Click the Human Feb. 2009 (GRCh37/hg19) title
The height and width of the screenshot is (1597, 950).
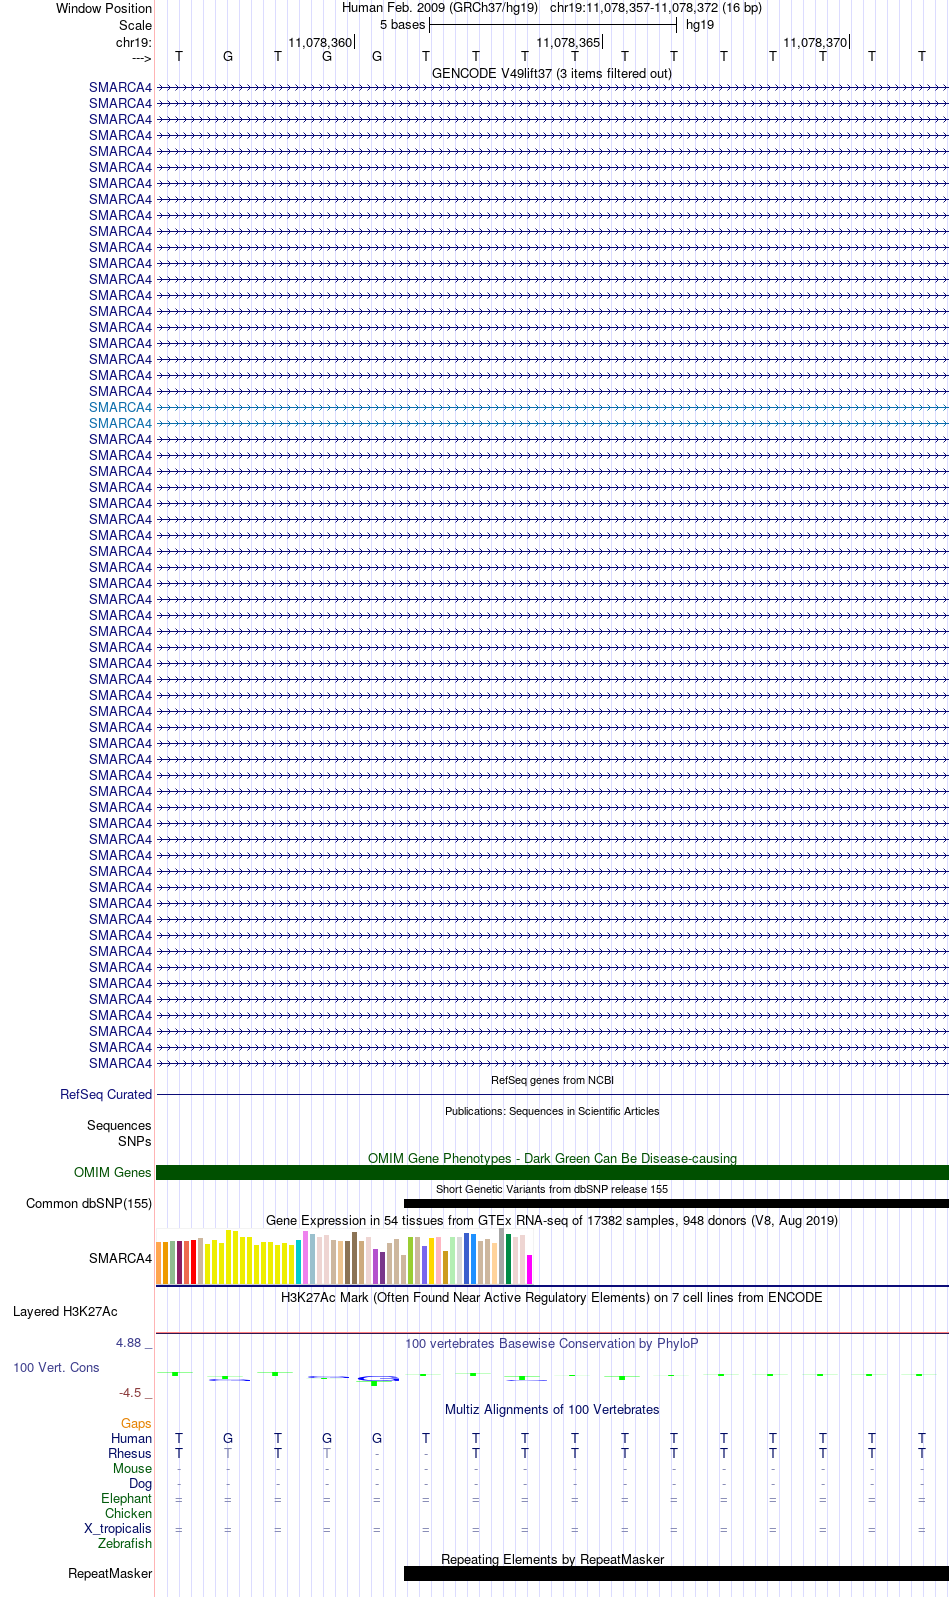click(440, 8)
